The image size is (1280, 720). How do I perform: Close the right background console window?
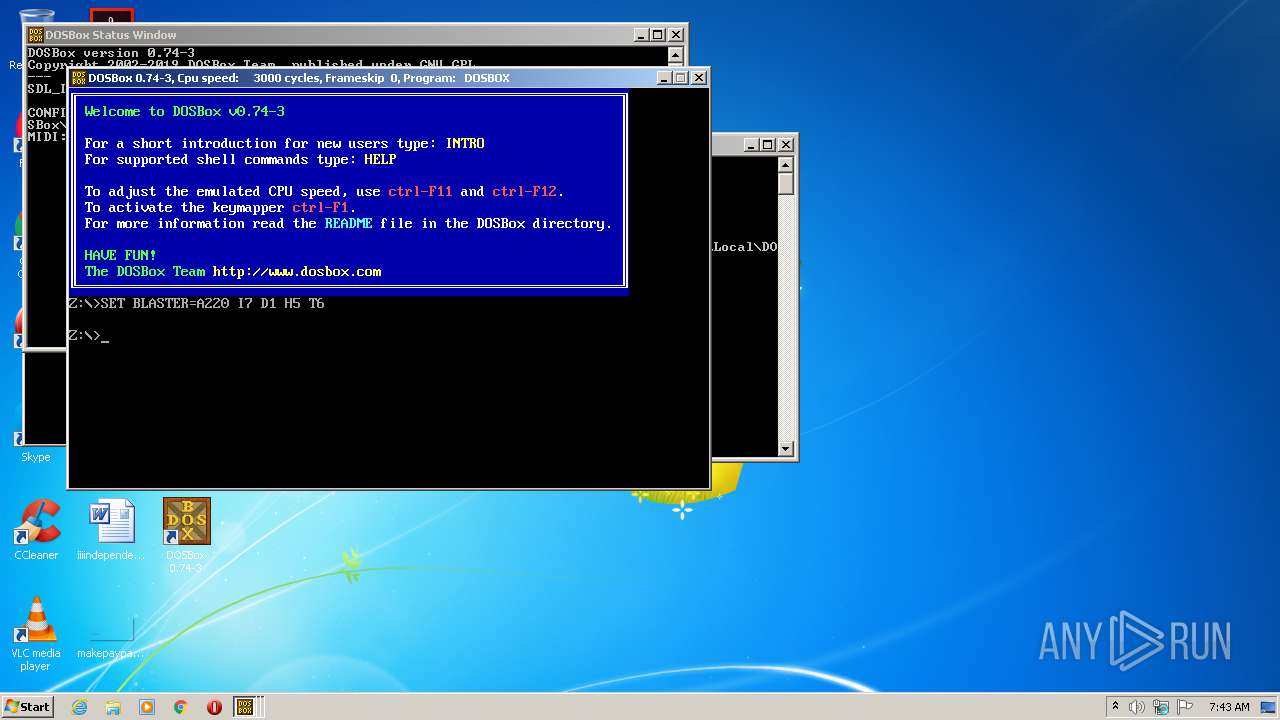pos(786,145)
